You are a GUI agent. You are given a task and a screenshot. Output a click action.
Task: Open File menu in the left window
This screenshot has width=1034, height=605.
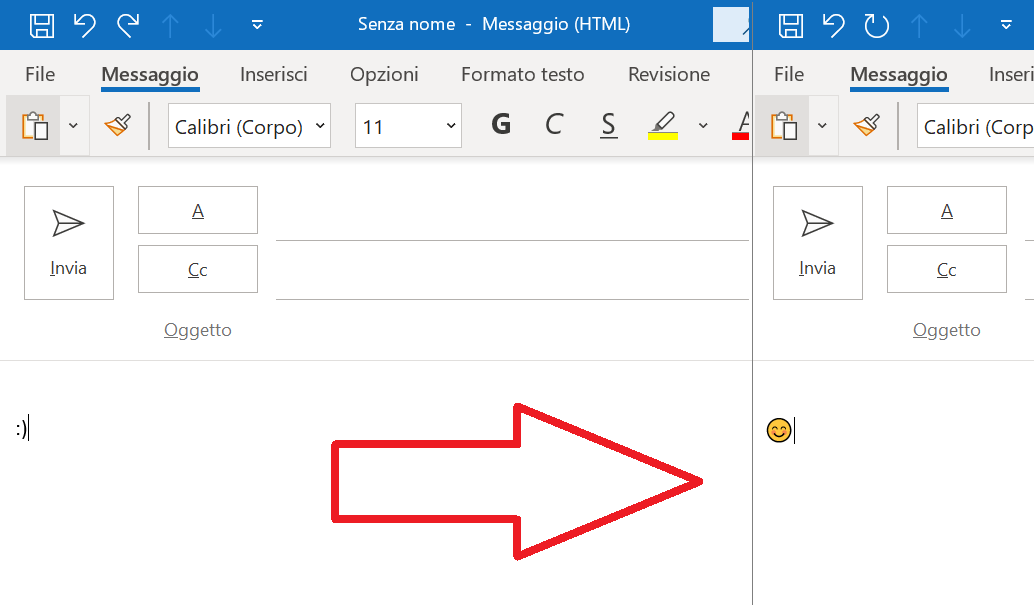[40, 75]
